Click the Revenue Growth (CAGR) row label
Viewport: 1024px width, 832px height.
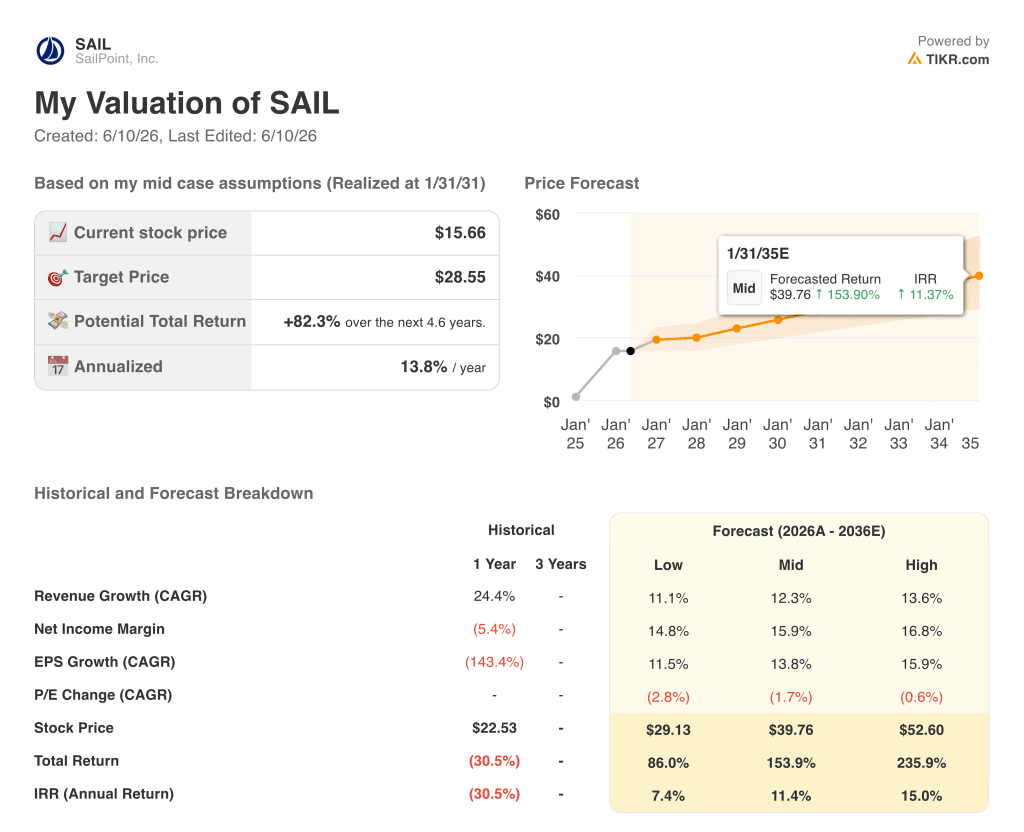click(121, 596)
